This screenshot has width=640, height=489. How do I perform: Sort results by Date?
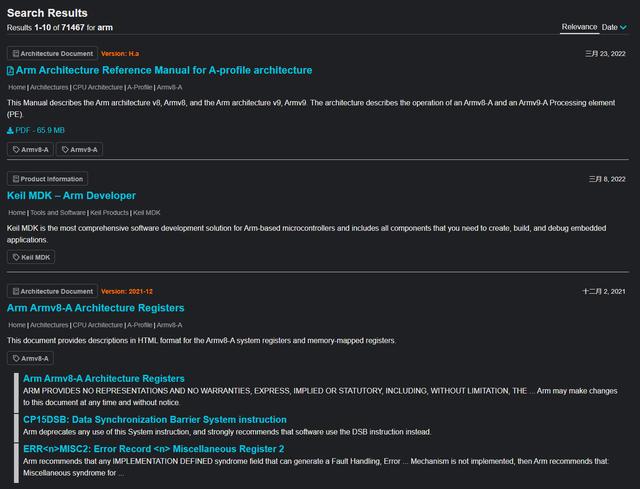pyautogui.click(x=609, y=27)
